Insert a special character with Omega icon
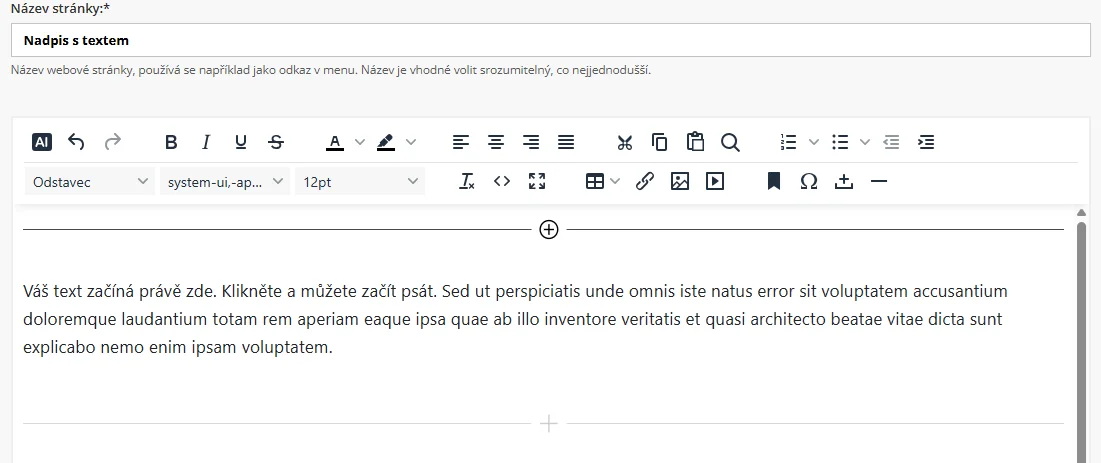 pyautogui.click(x=809, y=181)
